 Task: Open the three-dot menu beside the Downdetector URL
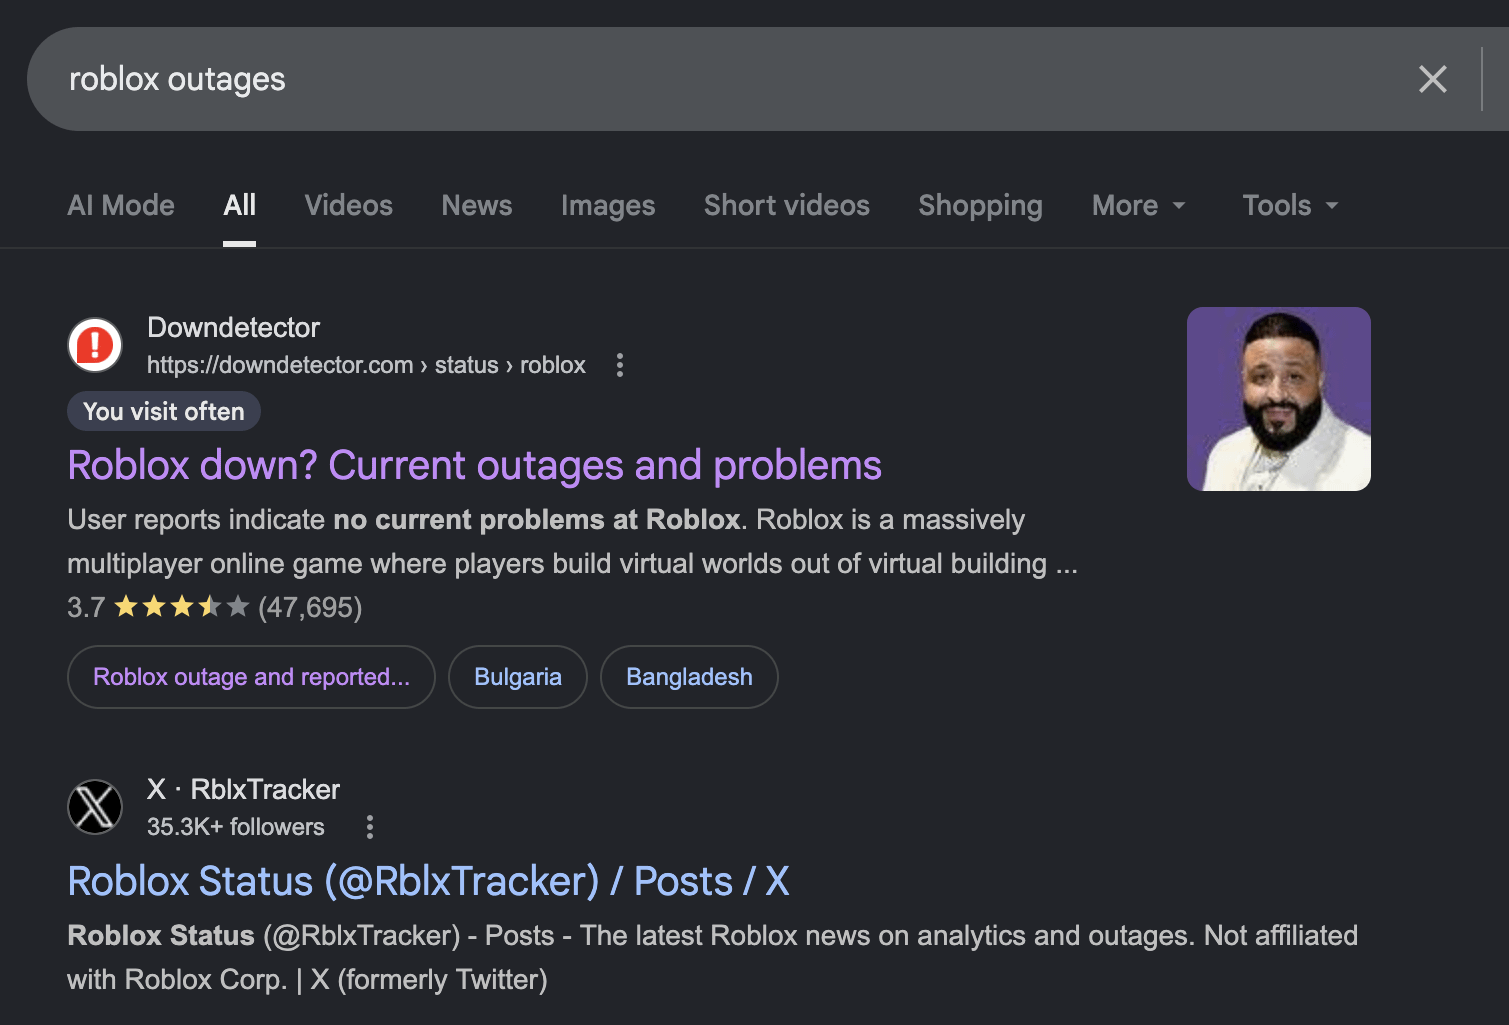pos(620,365)
